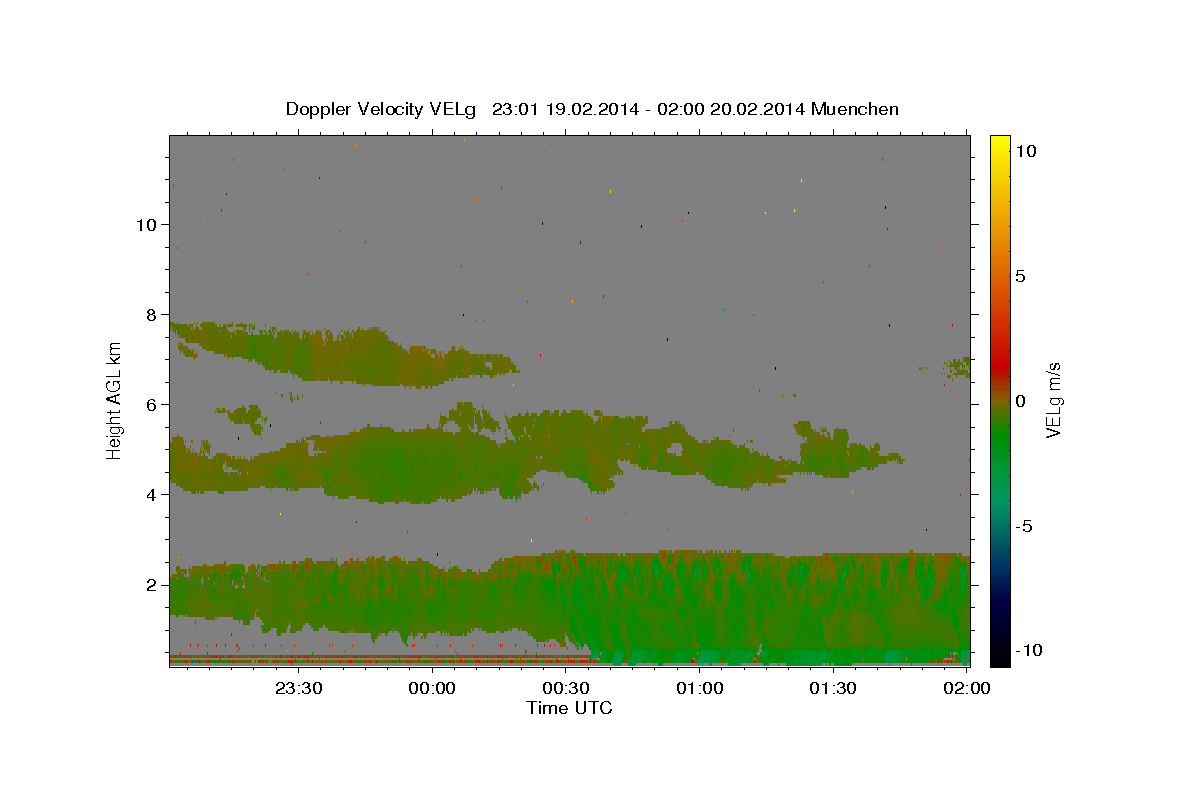Click the colorbar tick label -10
Image resolution: width=1200 pixels, height=800 pixels.
tap(1028, 650)
